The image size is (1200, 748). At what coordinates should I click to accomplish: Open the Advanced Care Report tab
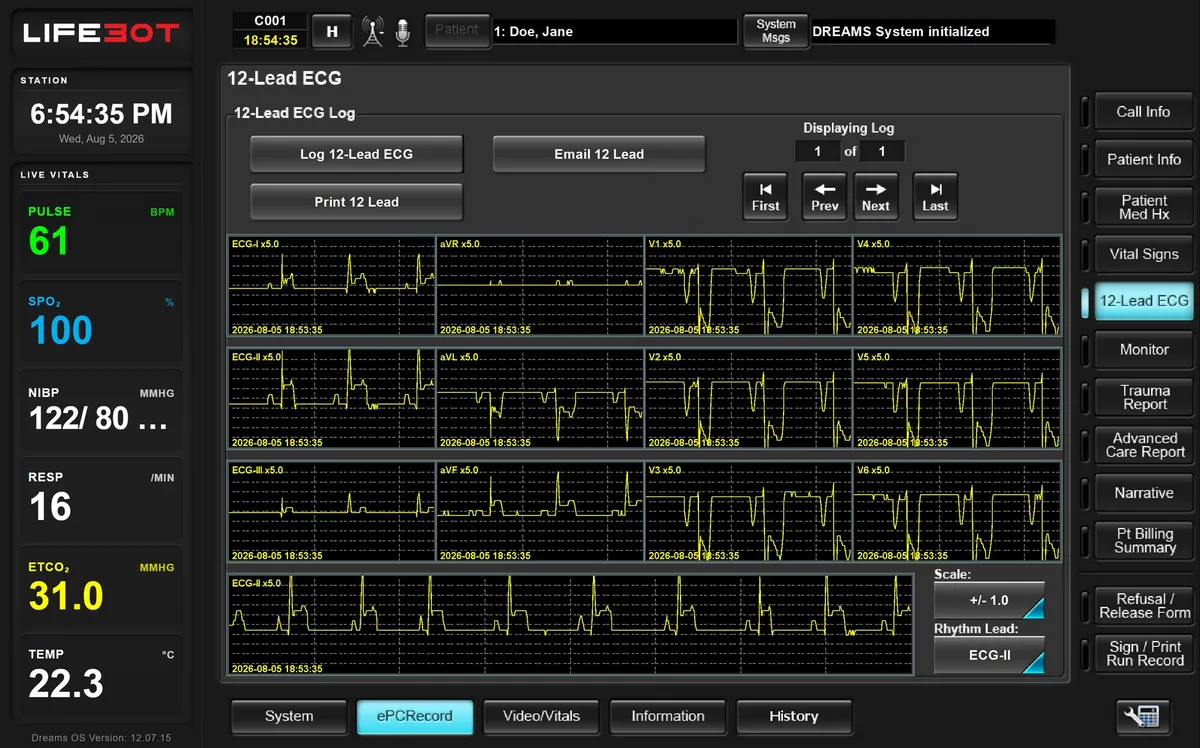point(1143,445)
